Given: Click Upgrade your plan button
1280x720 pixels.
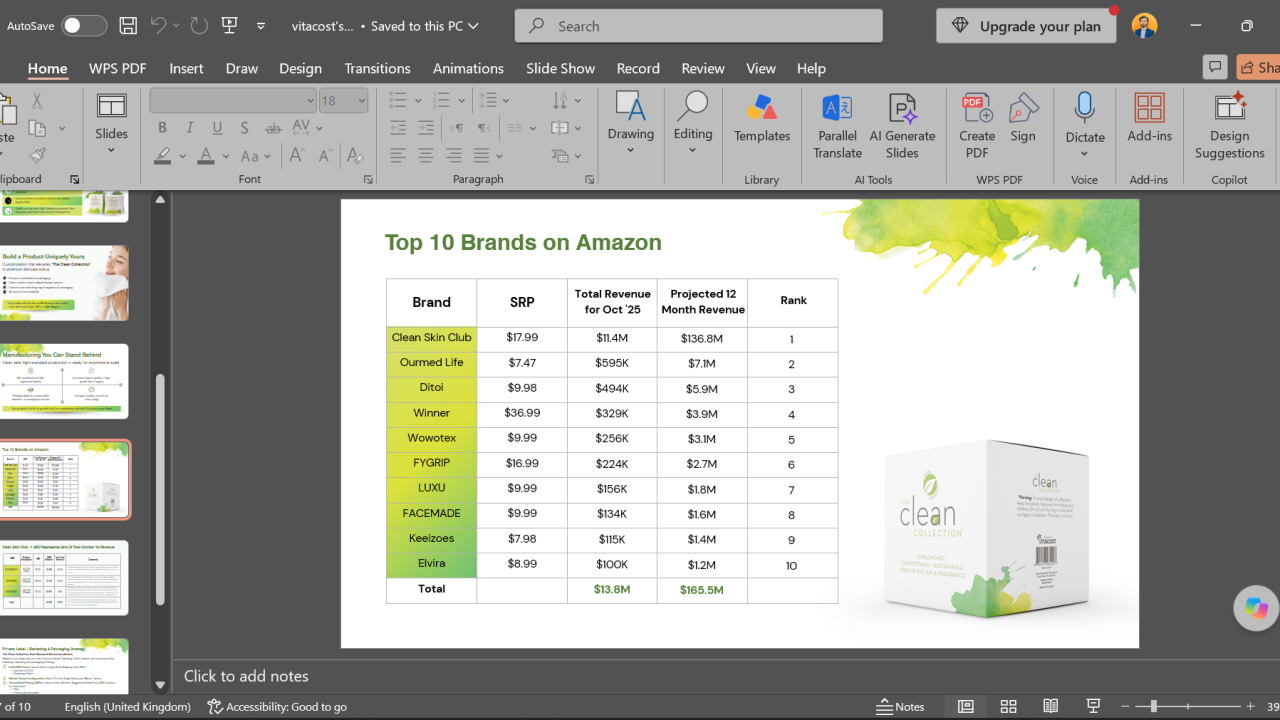Looking at the screenshot, I should point(1026,26).
